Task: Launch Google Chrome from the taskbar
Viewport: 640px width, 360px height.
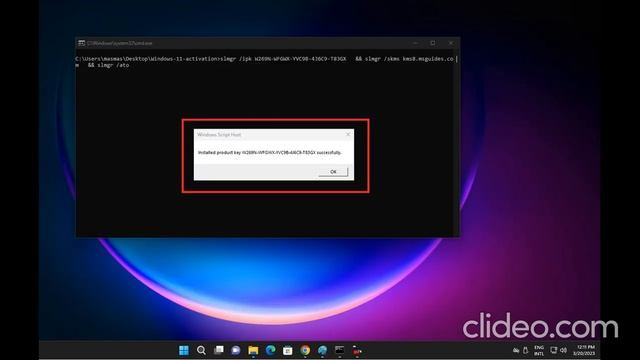Action: [x=305, y=350]
